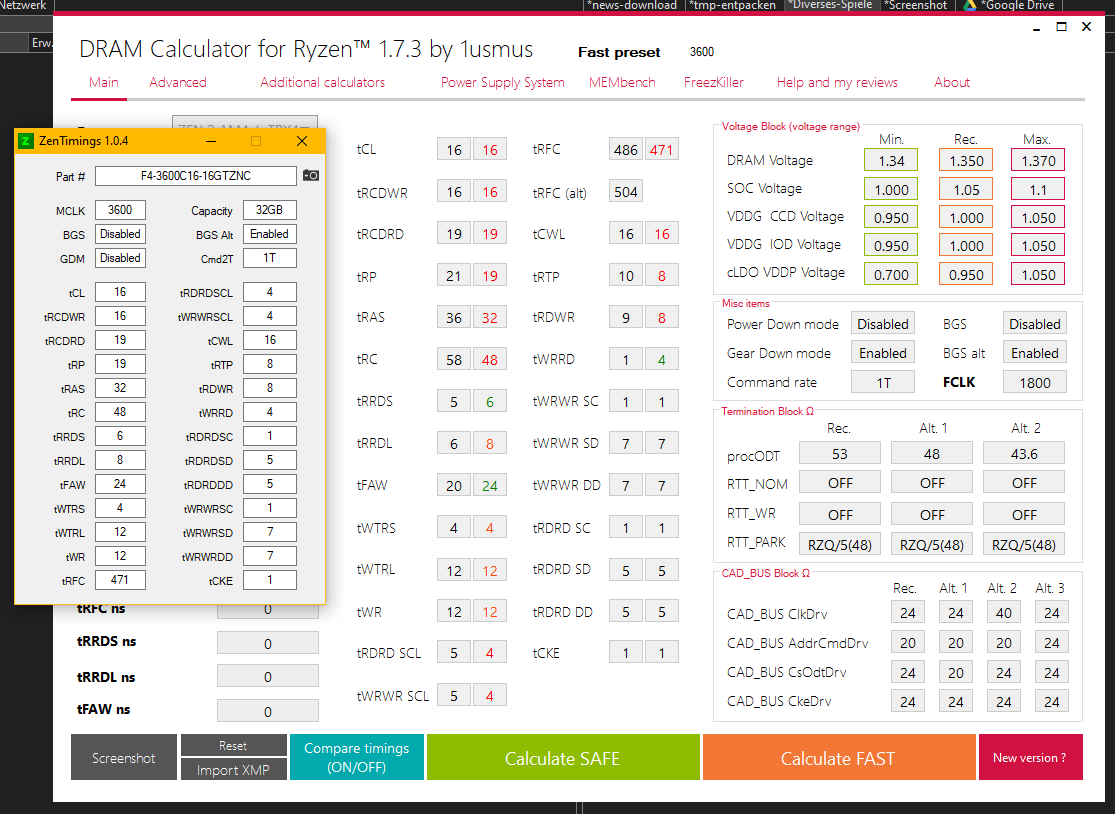The image size is (1115, 814).
Task: Click the tRRDL ns value field
Action: (267, 676)
